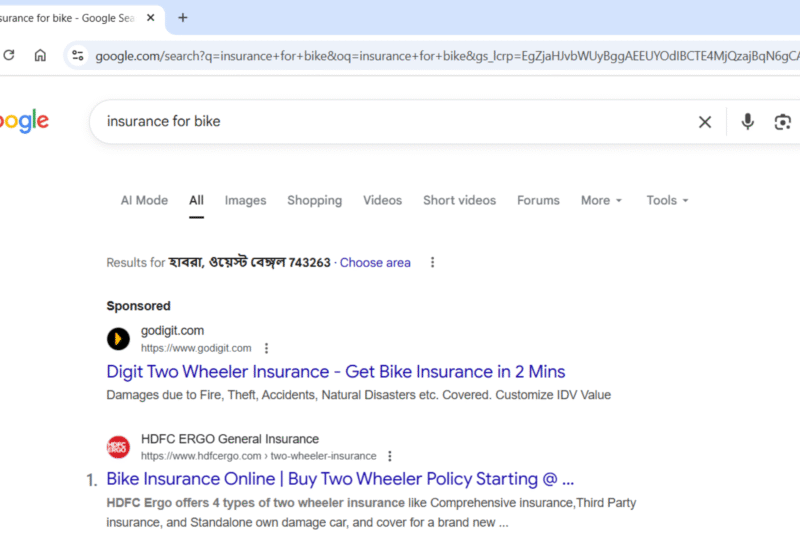The image size is (800, 533).
Task: Open location options three-dot menu
Action: coord(432,262)
